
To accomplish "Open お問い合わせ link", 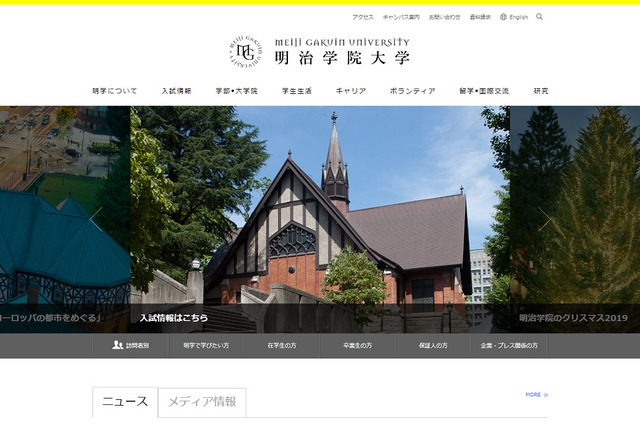I will tap(444, 17).
